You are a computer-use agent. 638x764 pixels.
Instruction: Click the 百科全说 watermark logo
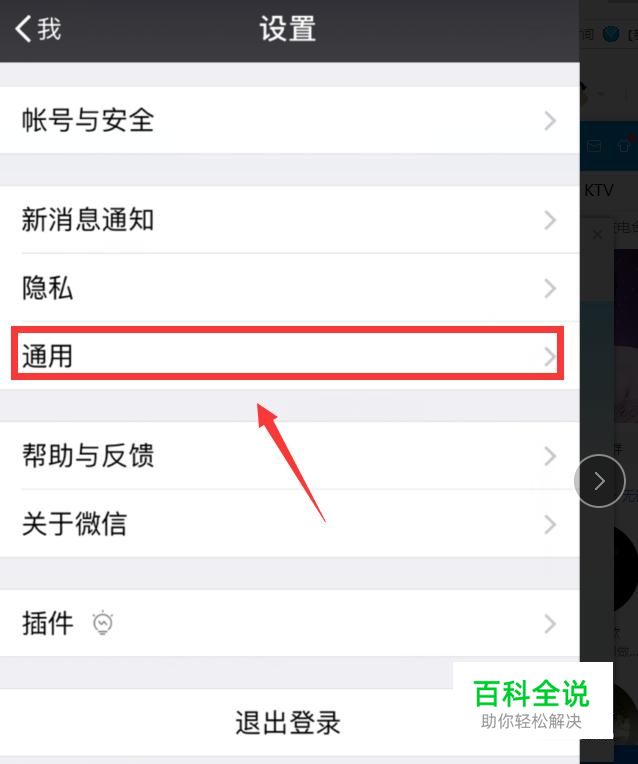coord(532,701)
